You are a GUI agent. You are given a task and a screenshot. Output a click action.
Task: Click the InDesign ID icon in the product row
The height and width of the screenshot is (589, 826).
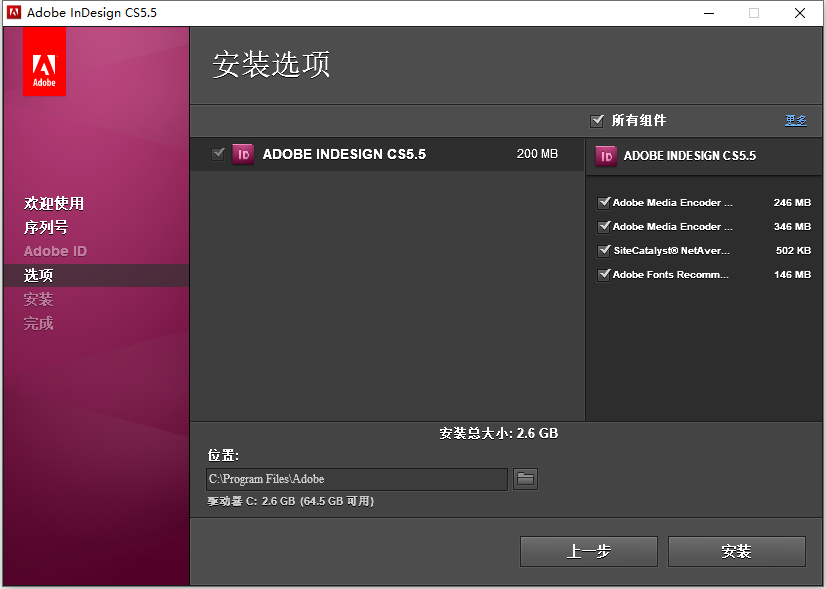[x=243, y=154]
